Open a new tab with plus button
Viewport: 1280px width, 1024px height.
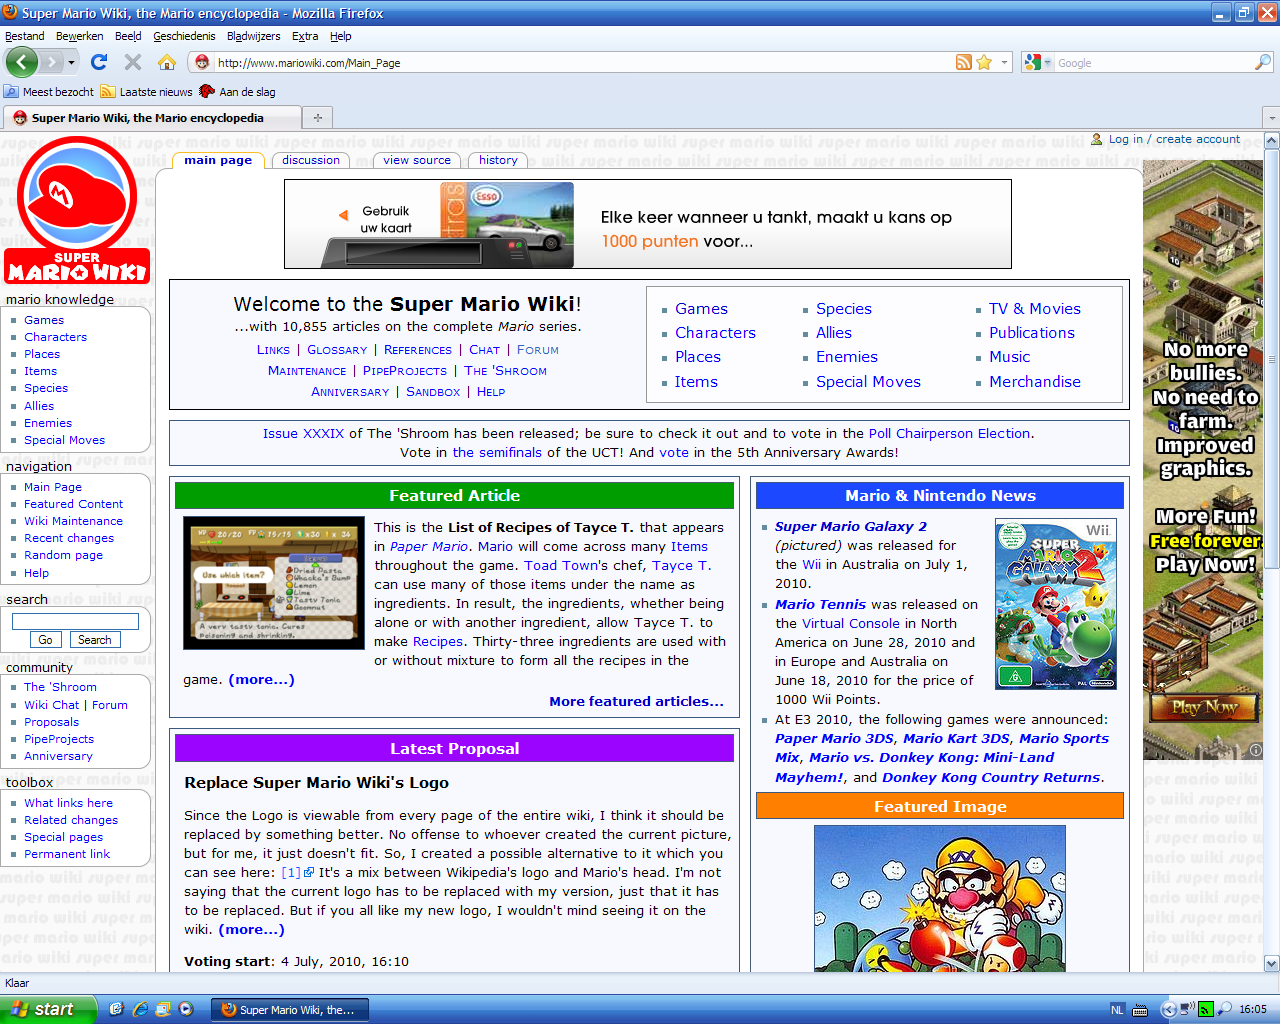tap(317, 117)
